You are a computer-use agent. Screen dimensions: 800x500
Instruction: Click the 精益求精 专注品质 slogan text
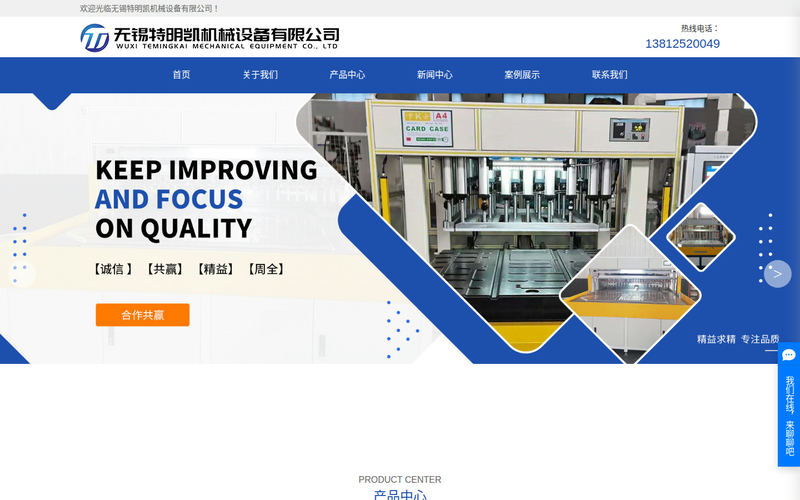738,339
